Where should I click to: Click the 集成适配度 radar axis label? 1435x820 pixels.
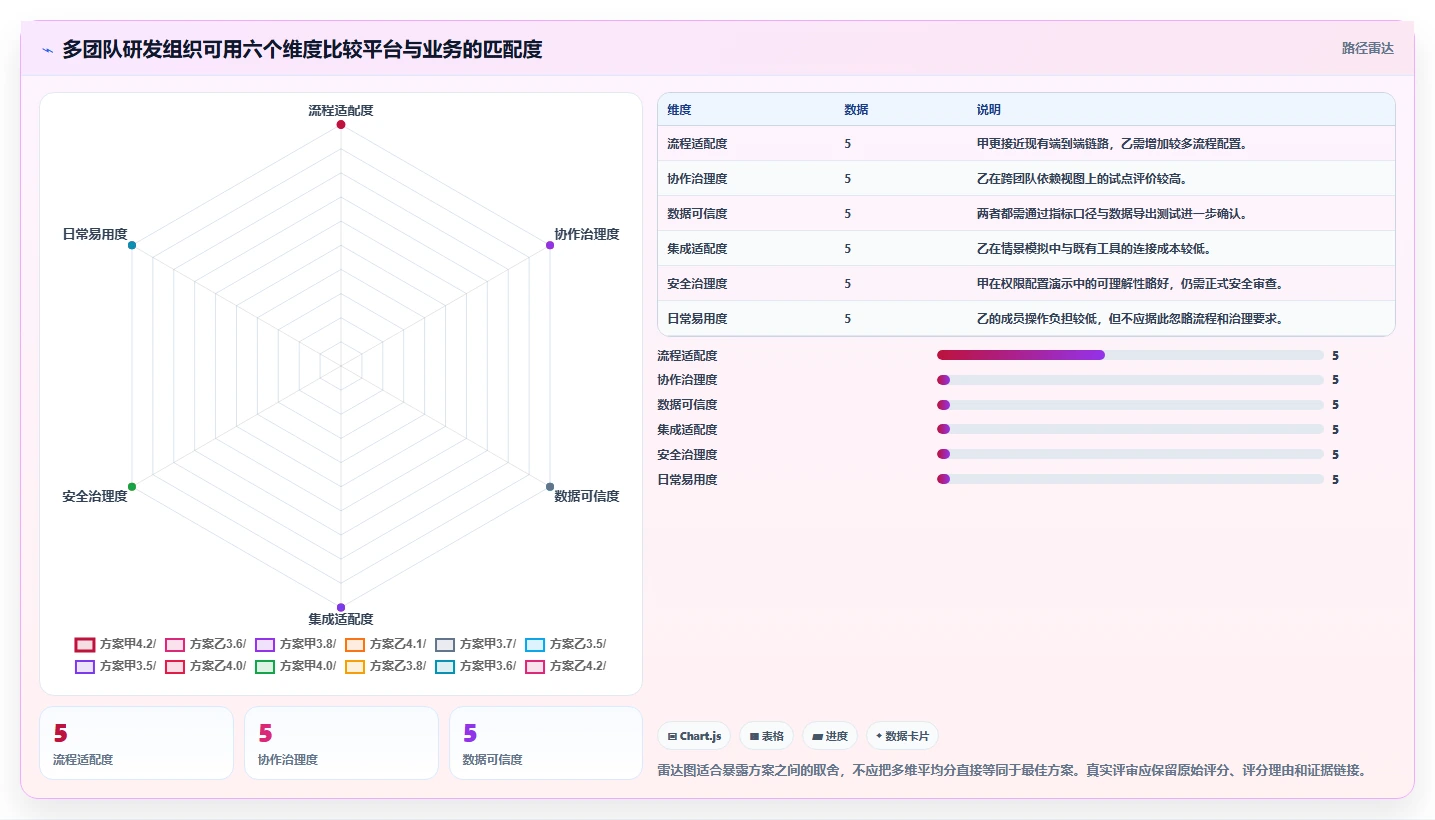tap(341, 619)
